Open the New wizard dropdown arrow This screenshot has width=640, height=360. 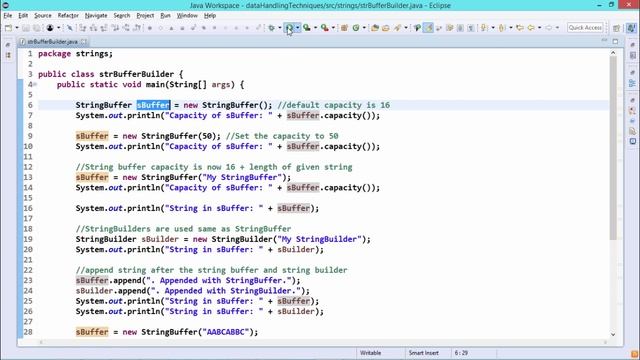click(x=17, y=28)
